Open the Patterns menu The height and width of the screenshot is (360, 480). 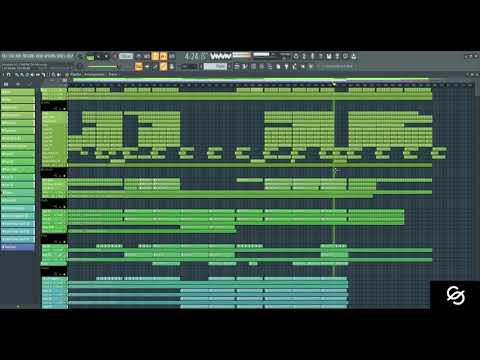pos(28,56)
